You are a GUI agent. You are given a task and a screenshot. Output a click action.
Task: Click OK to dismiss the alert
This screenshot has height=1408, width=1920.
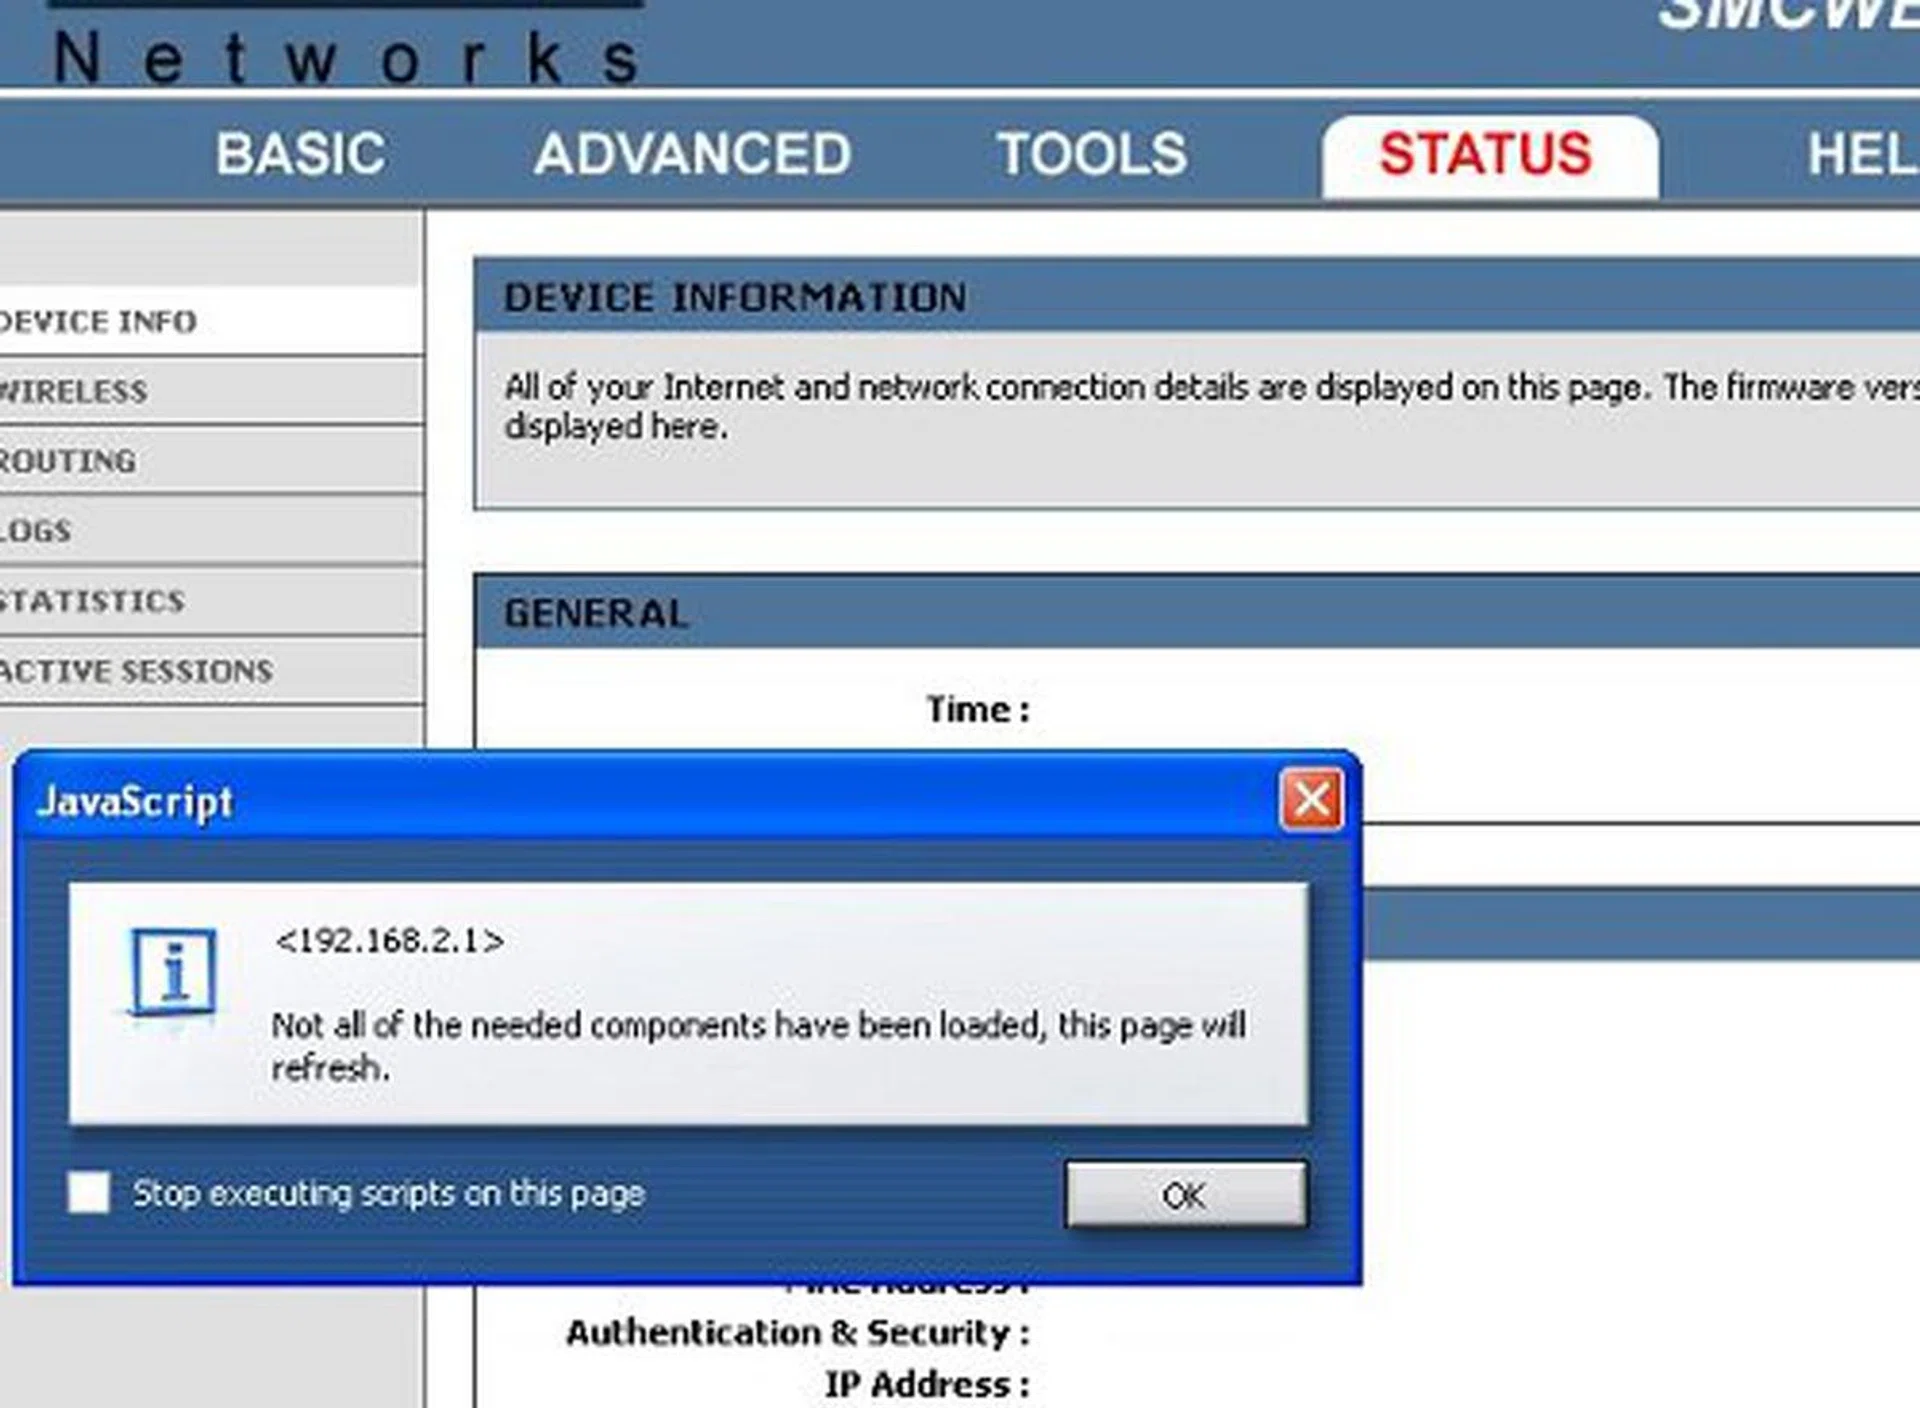(x=1186, y=1195)
